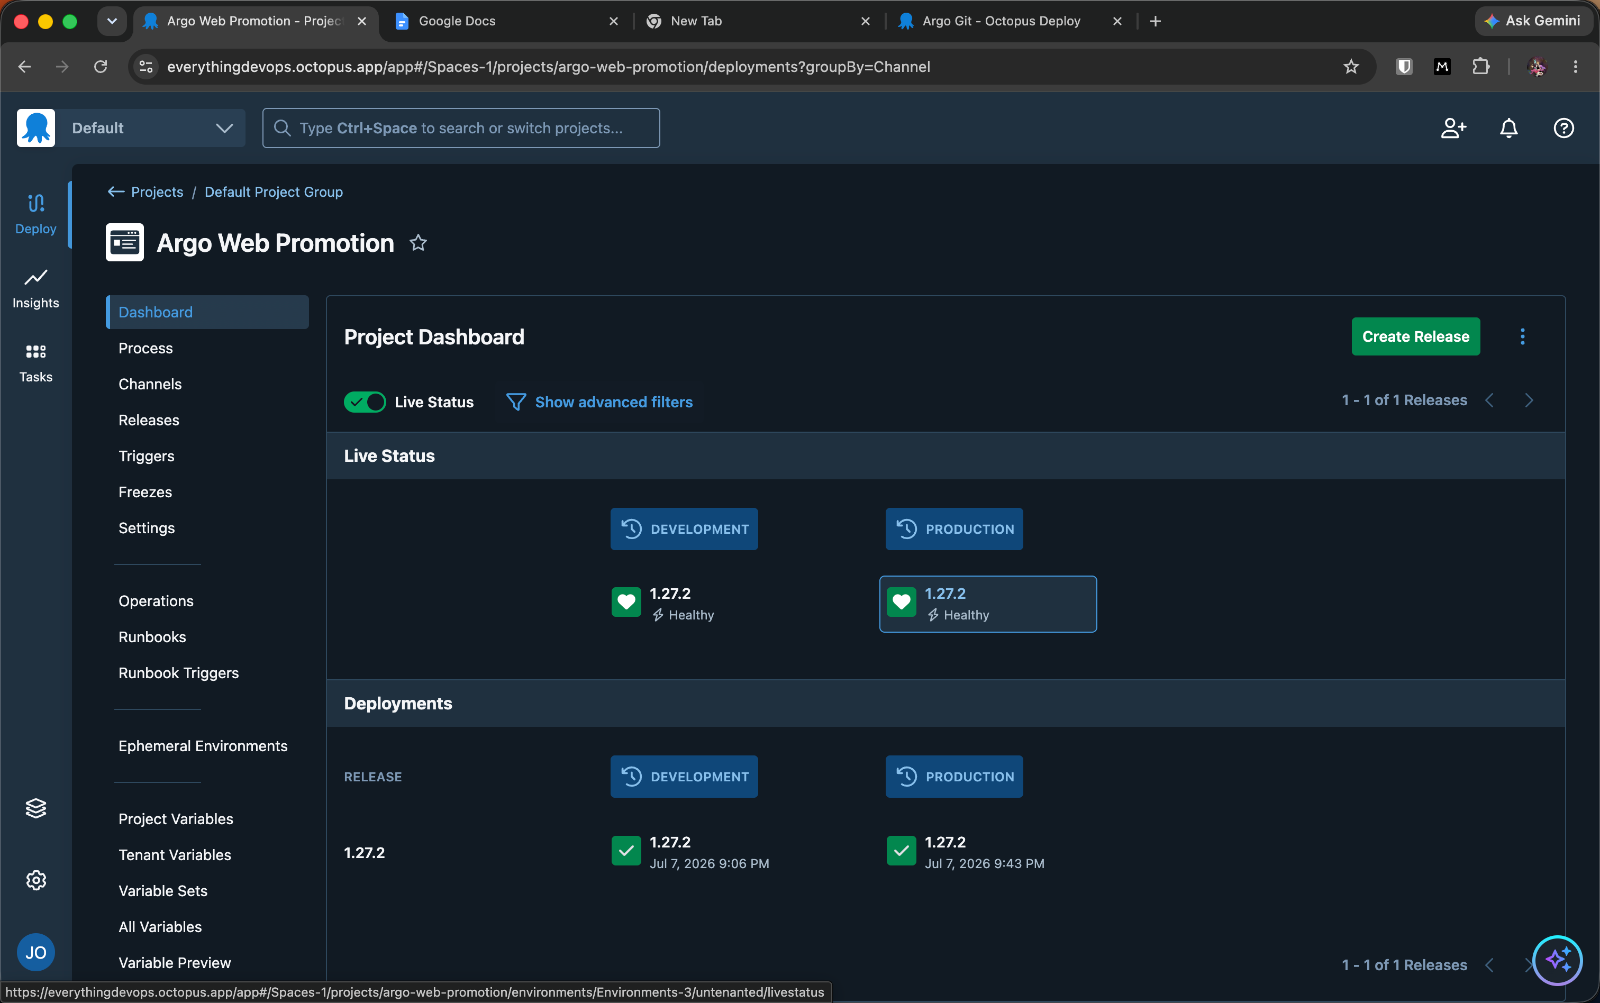Click the shield extension icon

point(1404,66)
